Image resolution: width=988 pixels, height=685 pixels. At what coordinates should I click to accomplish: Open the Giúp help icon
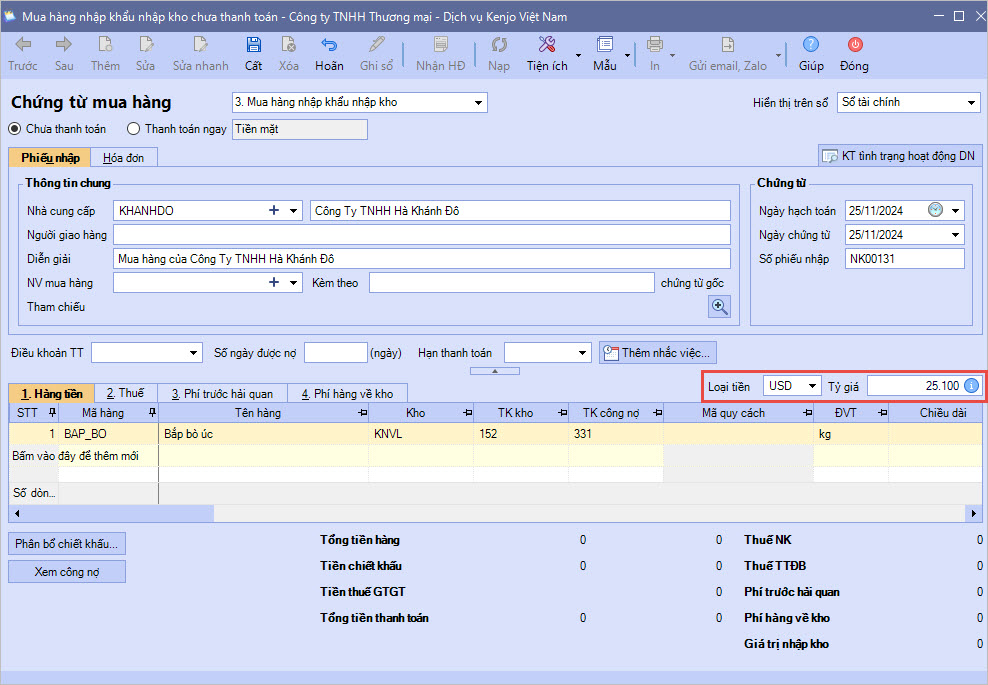(x=811, y=45)
